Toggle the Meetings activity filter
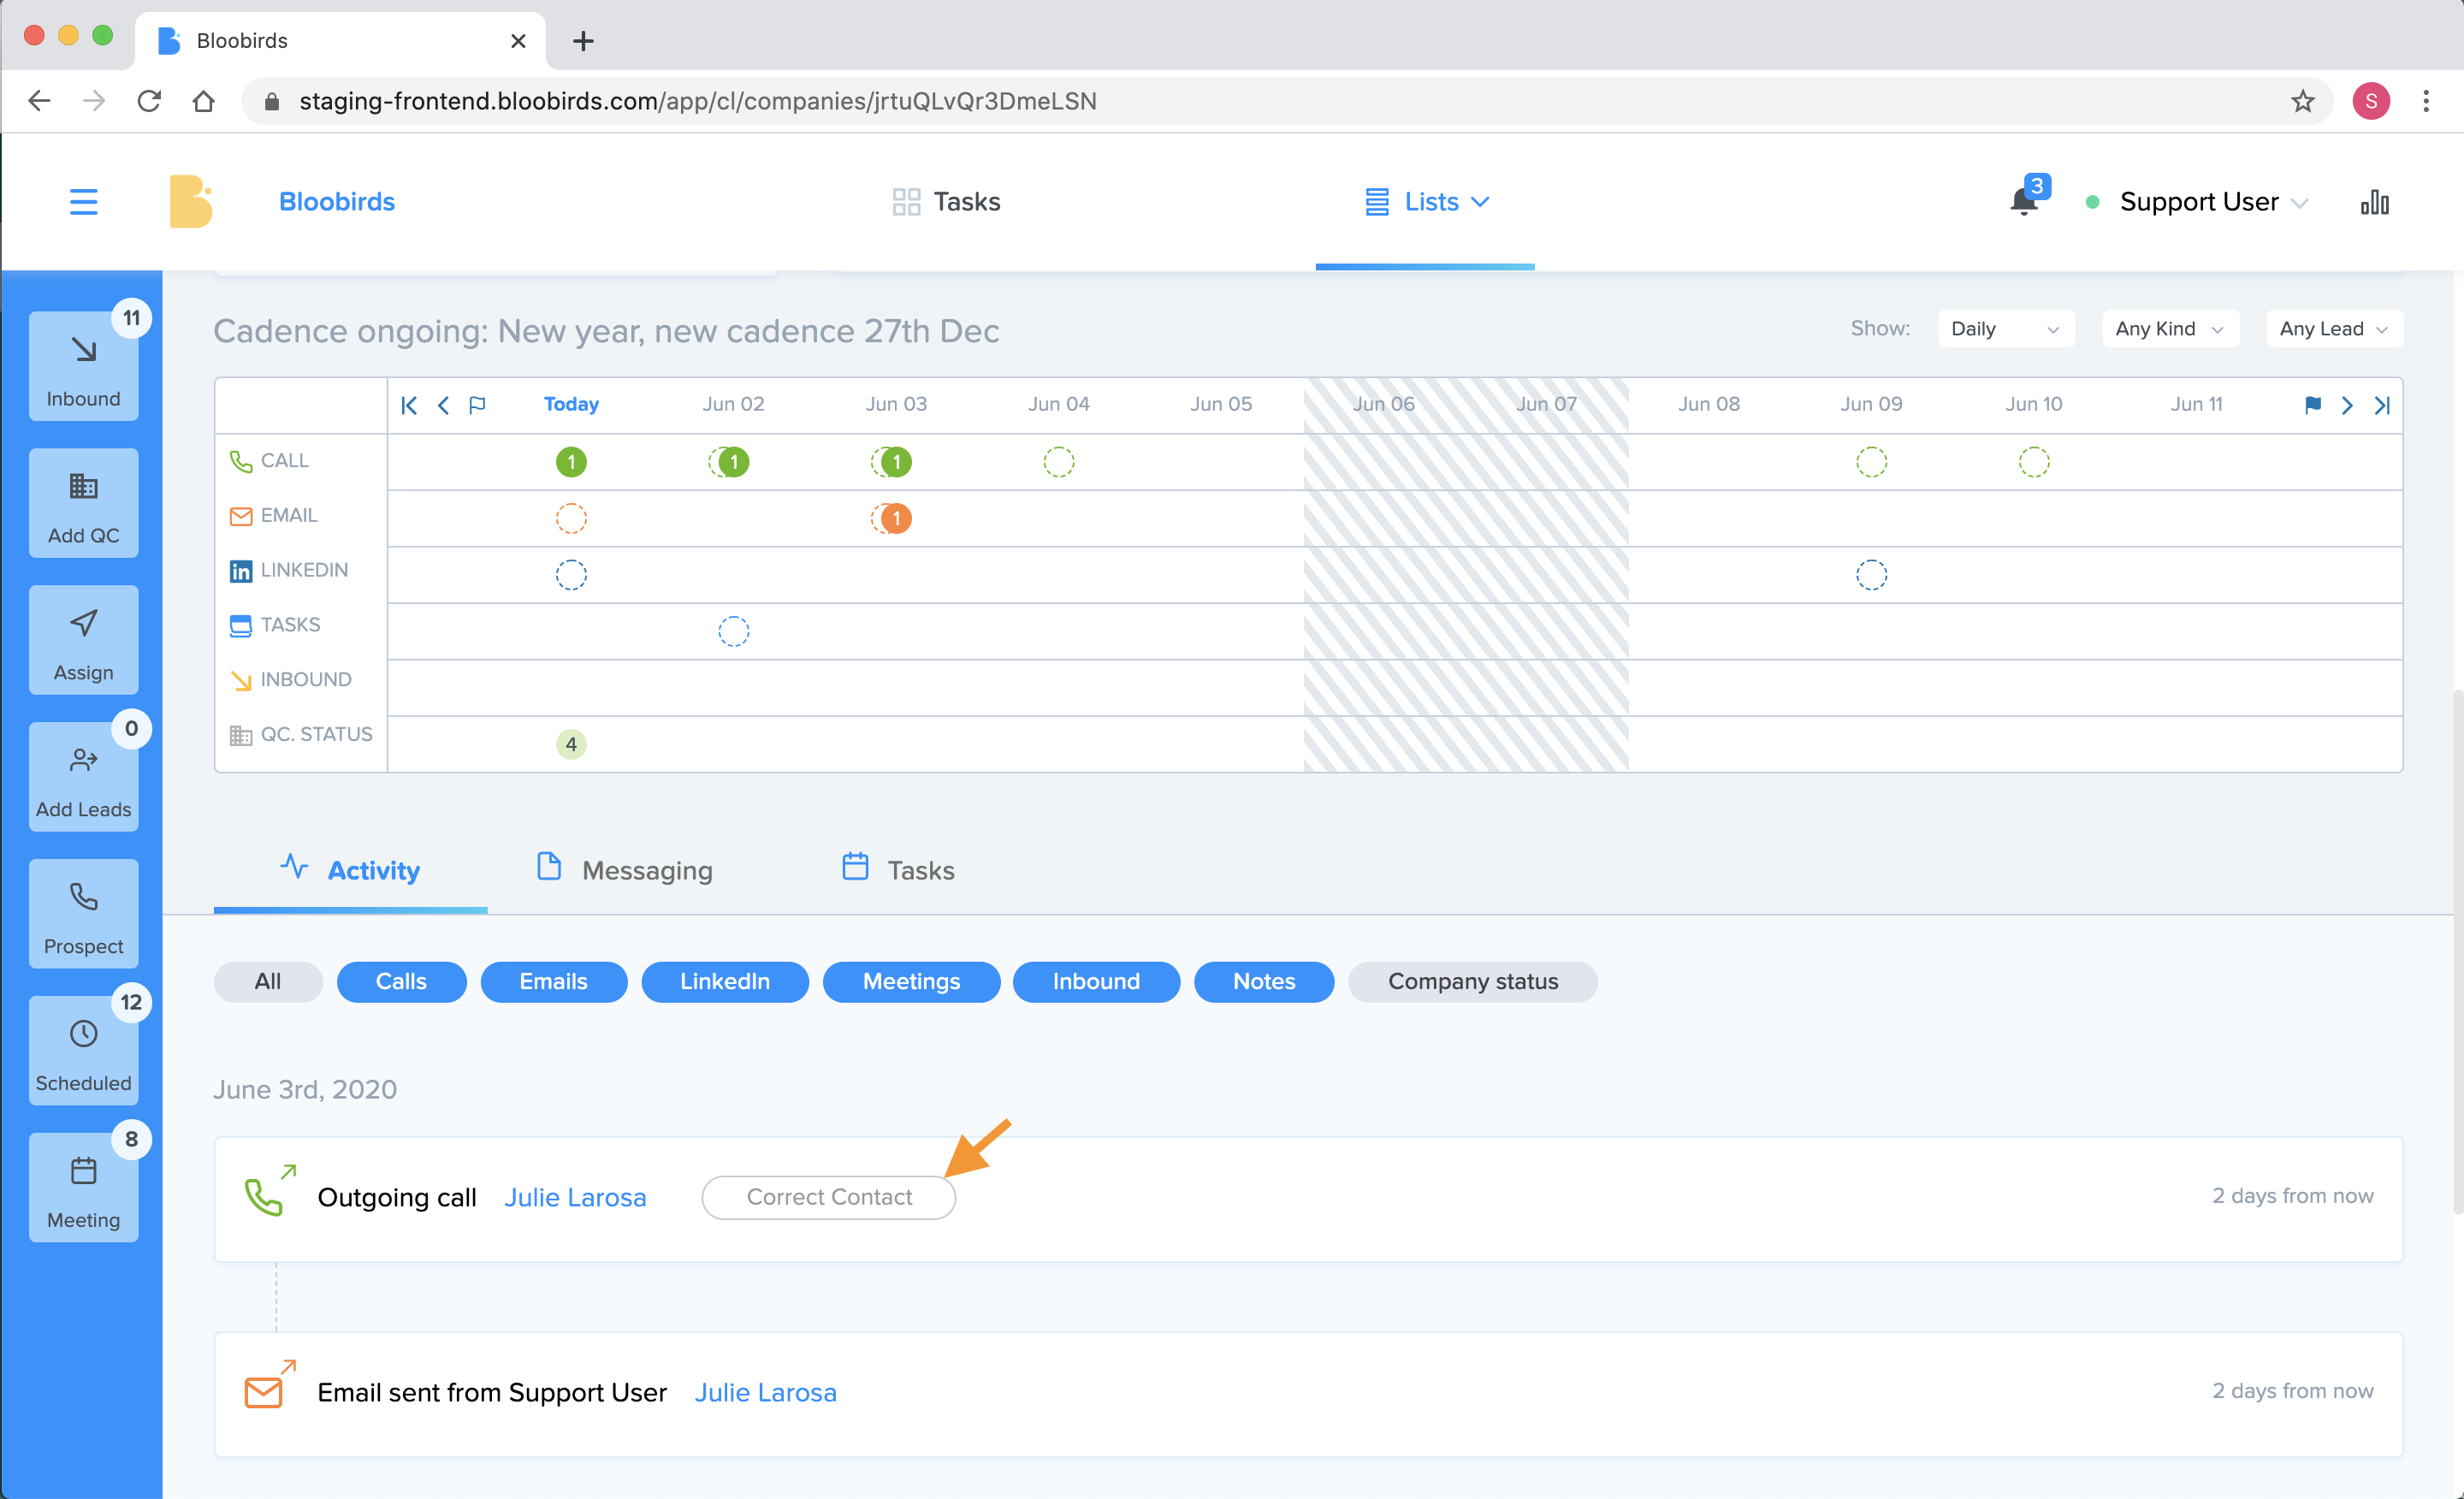The width and height of the screenshot is (2464, 1499). [911, 981]
